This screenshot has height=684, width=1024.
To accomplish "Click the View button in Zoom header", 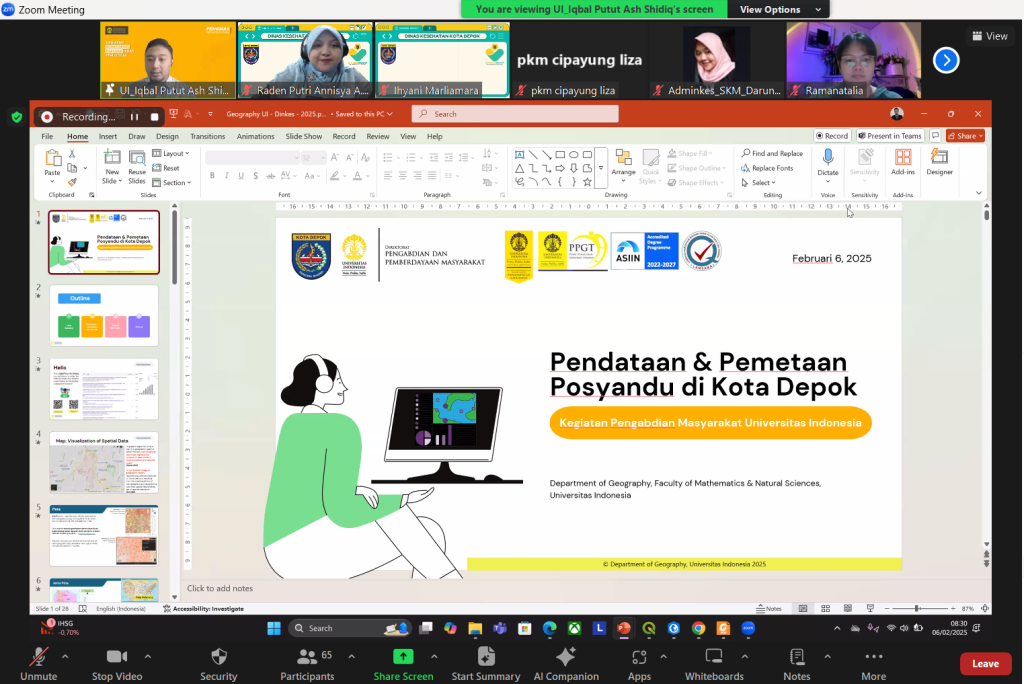I will (989, 36).
